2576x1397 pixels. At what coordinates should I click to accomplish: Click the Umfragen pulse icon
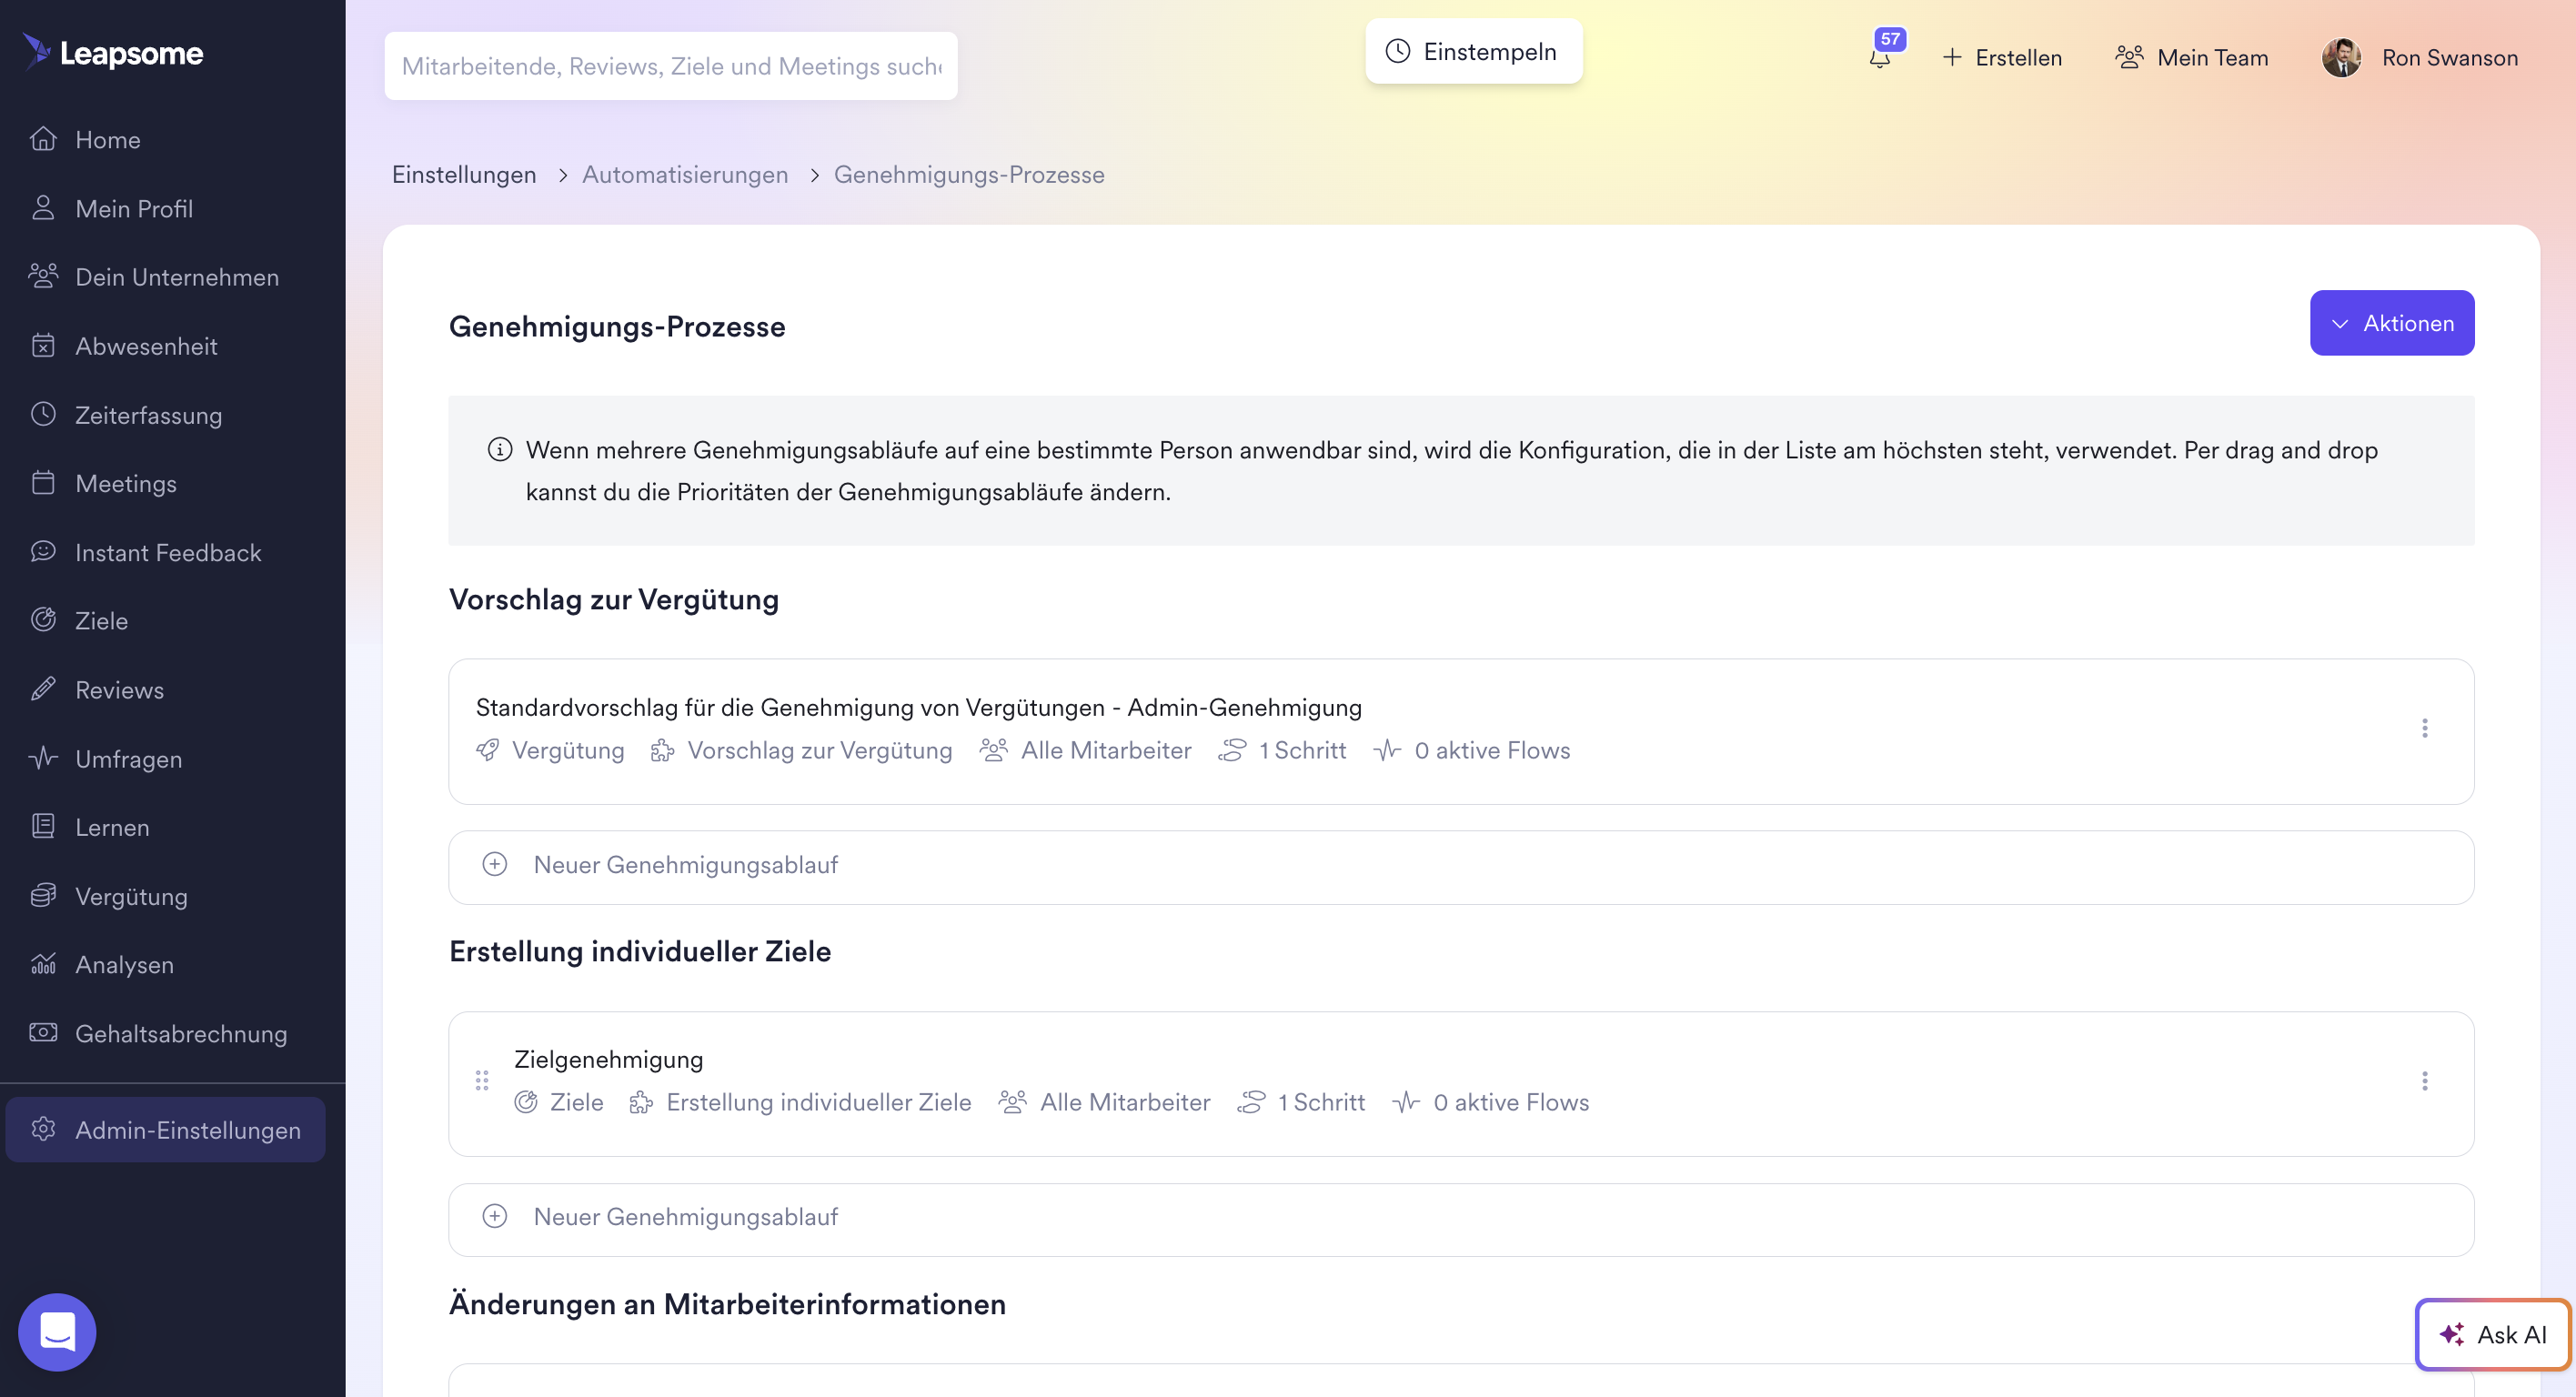[43, 758]
